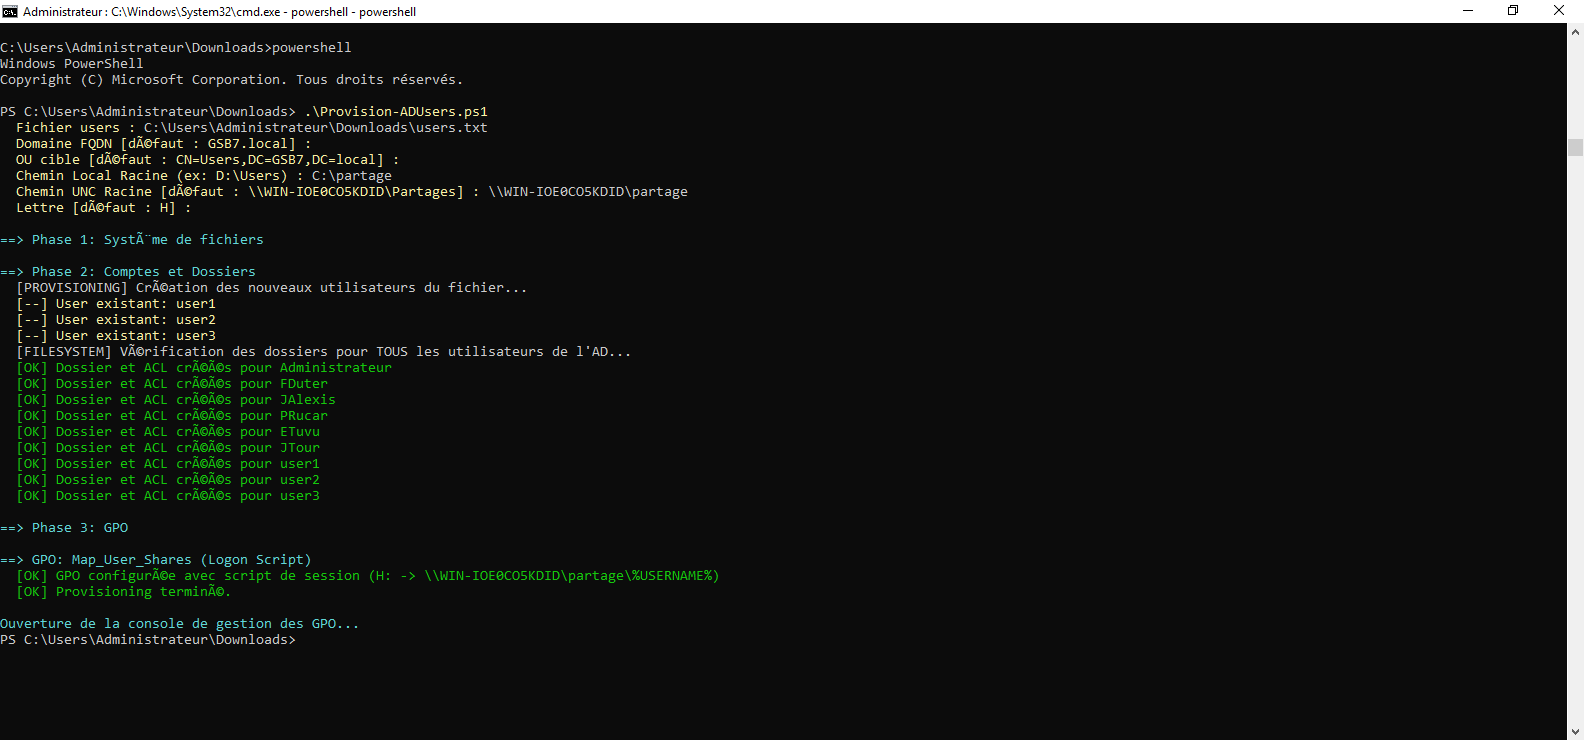1584x740 pixels.
Task: Click the OK Dossier line for user2
Action: click(x=168, y=479)
